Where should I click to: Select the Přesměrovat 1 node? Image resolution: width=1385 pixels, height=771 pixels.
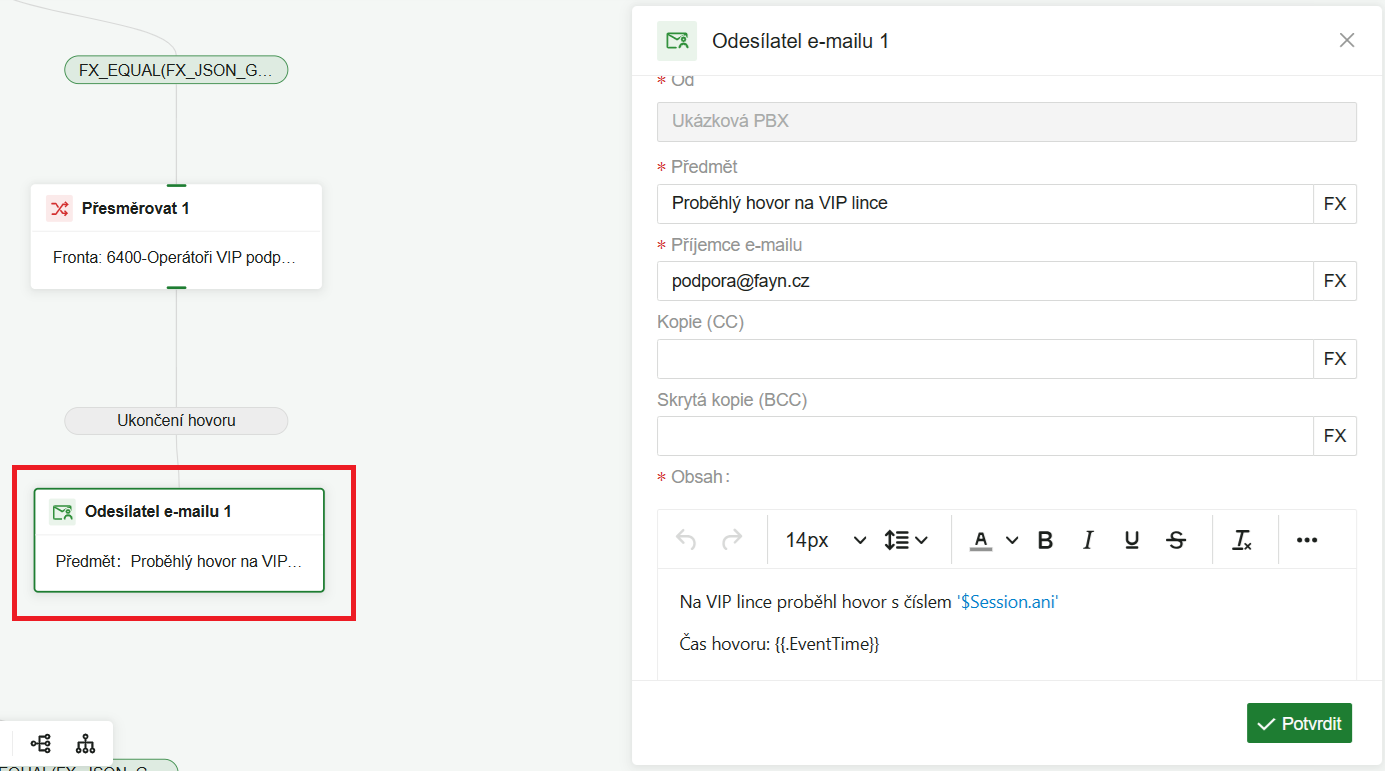pyautogui.click(x=176, y=236)
